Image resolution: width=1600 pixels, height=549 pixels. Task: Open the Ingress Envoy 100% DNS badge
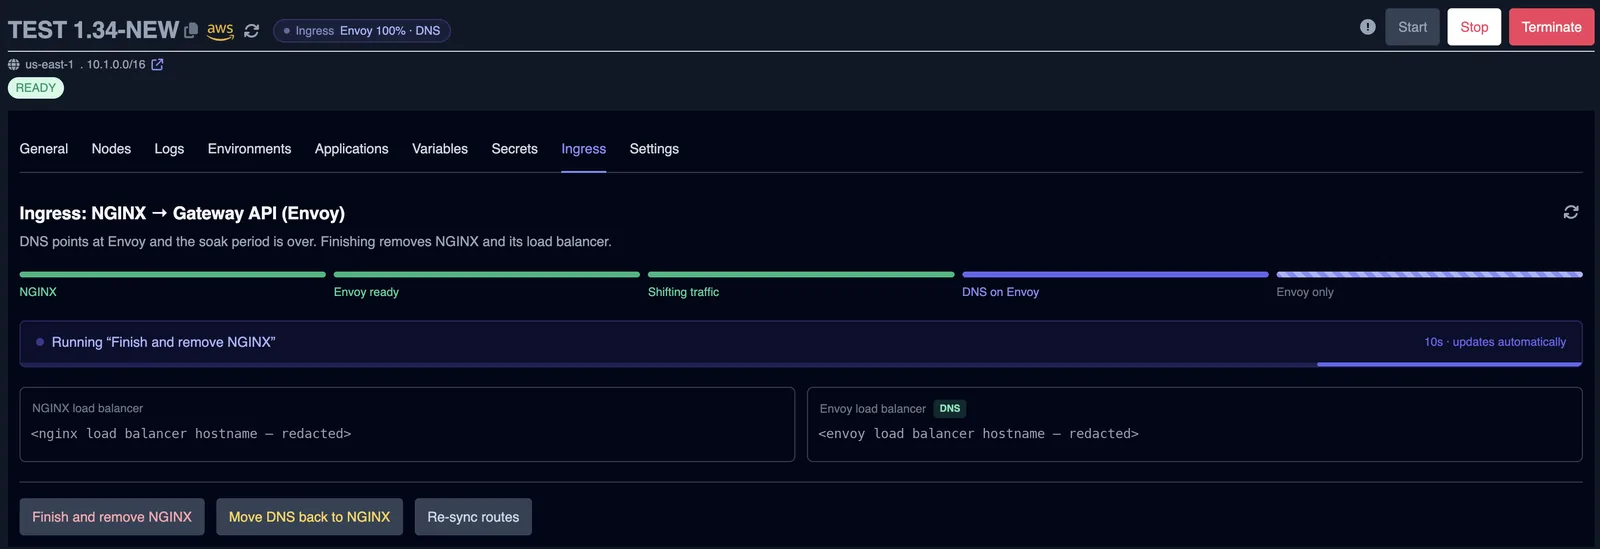click(362, 31)
